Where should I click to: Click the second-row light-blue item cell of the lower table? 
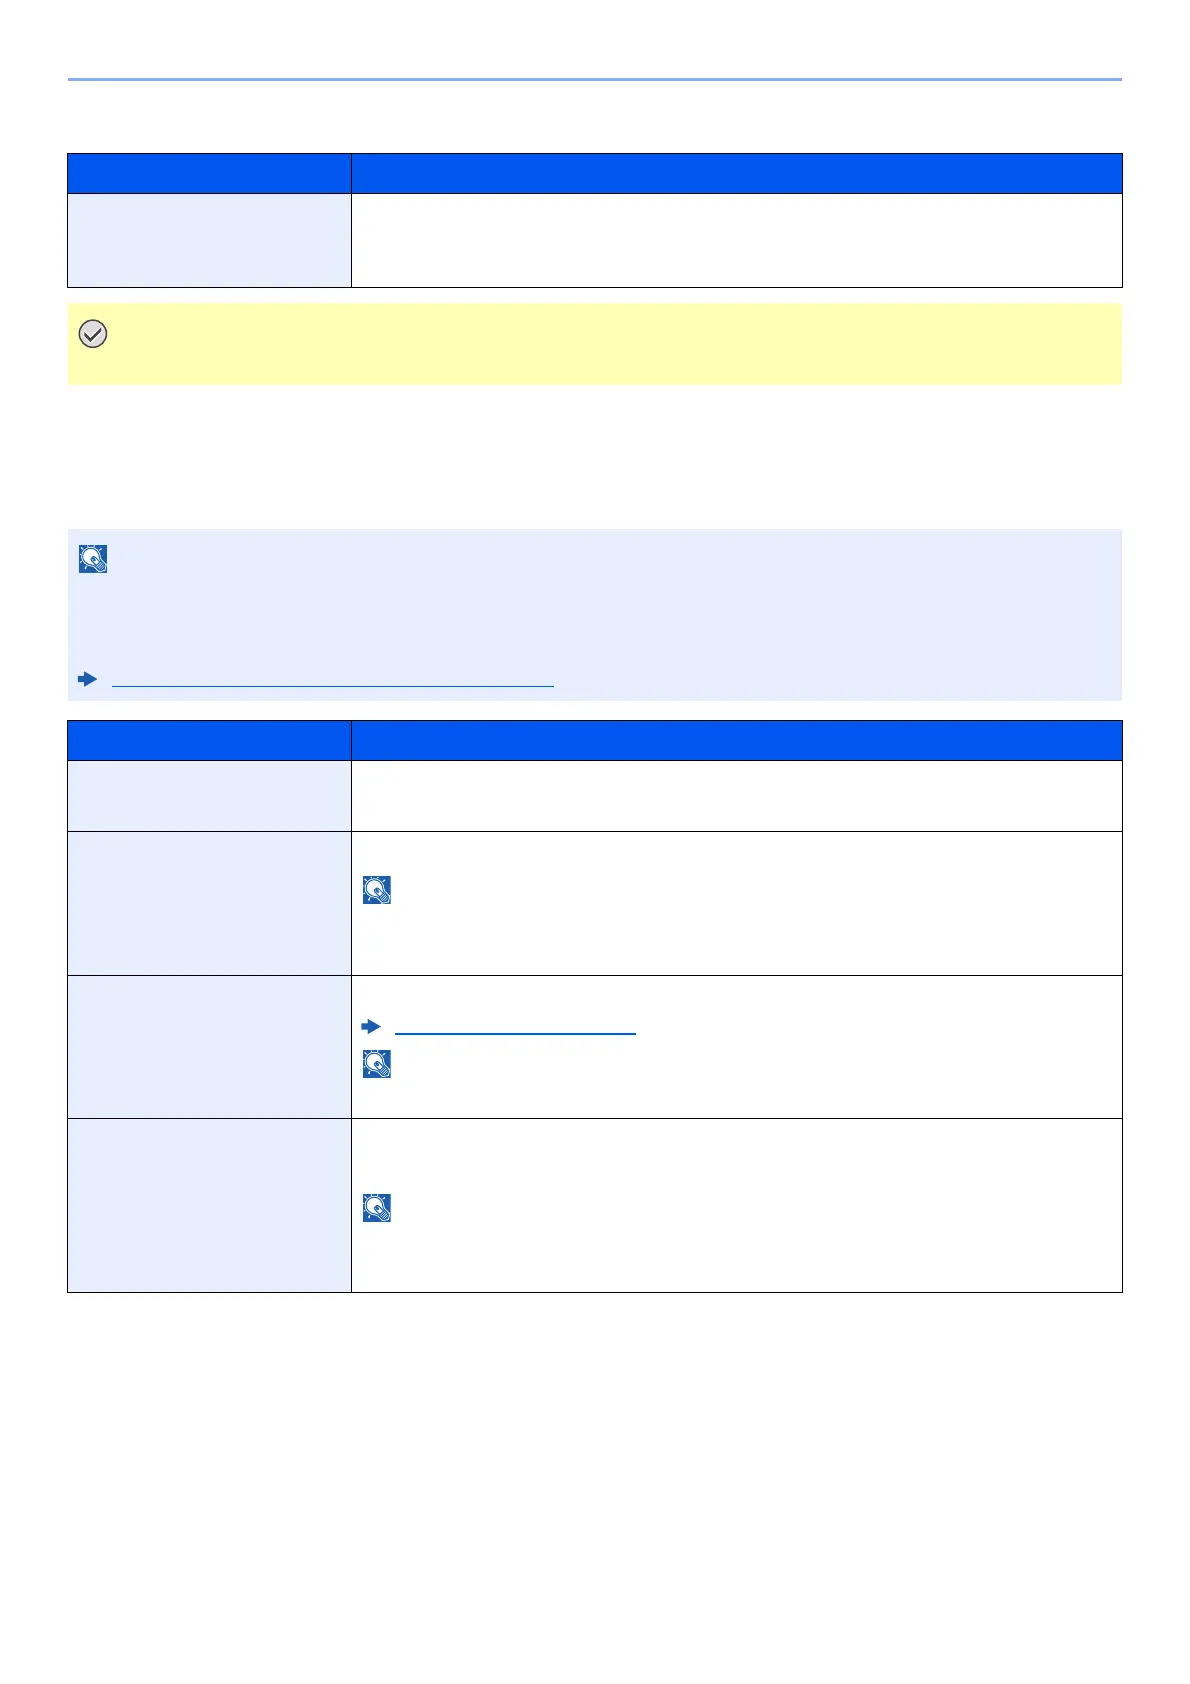(209, 903)
